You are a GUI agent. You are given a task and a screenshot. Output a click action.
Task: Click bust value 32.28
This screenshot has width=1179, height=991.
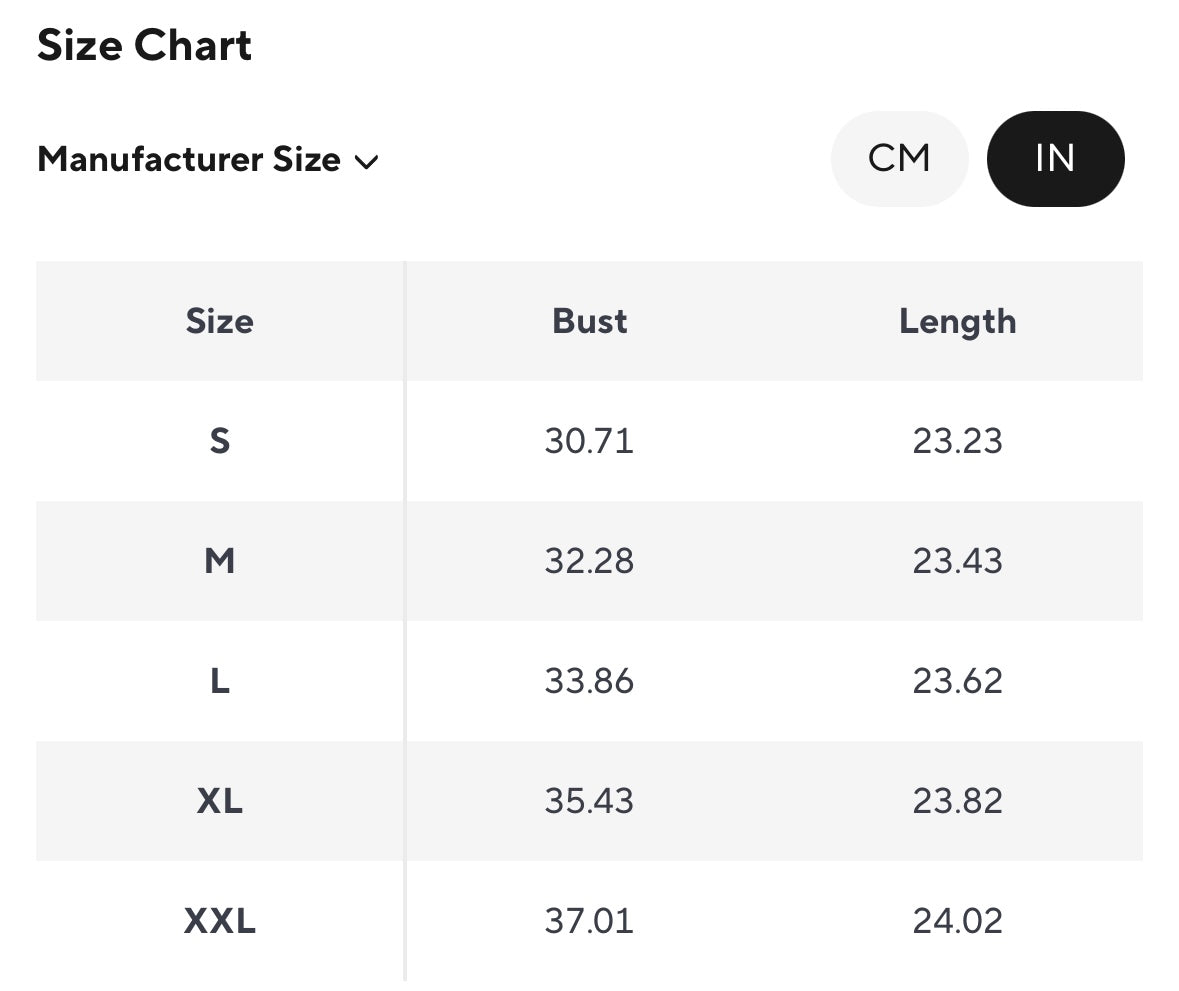coord(589,561)
